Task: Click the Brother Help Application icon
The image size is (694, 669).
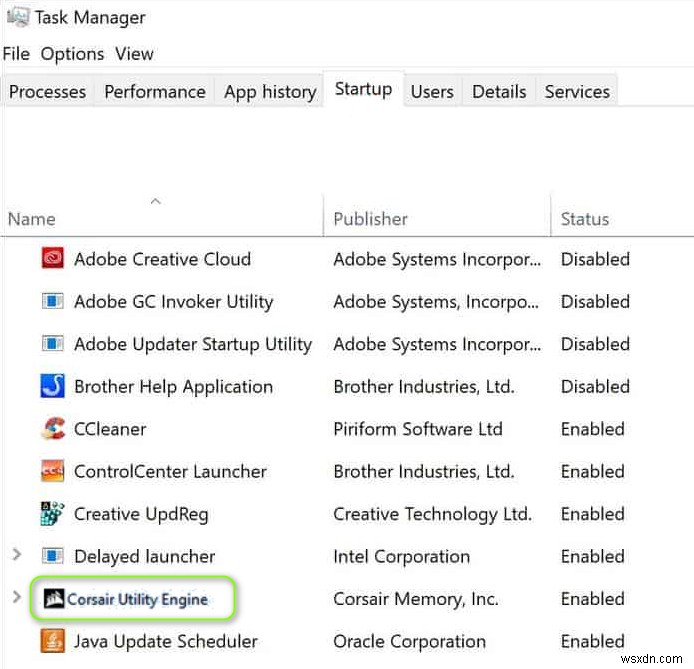Action: [x=52, y=385]
